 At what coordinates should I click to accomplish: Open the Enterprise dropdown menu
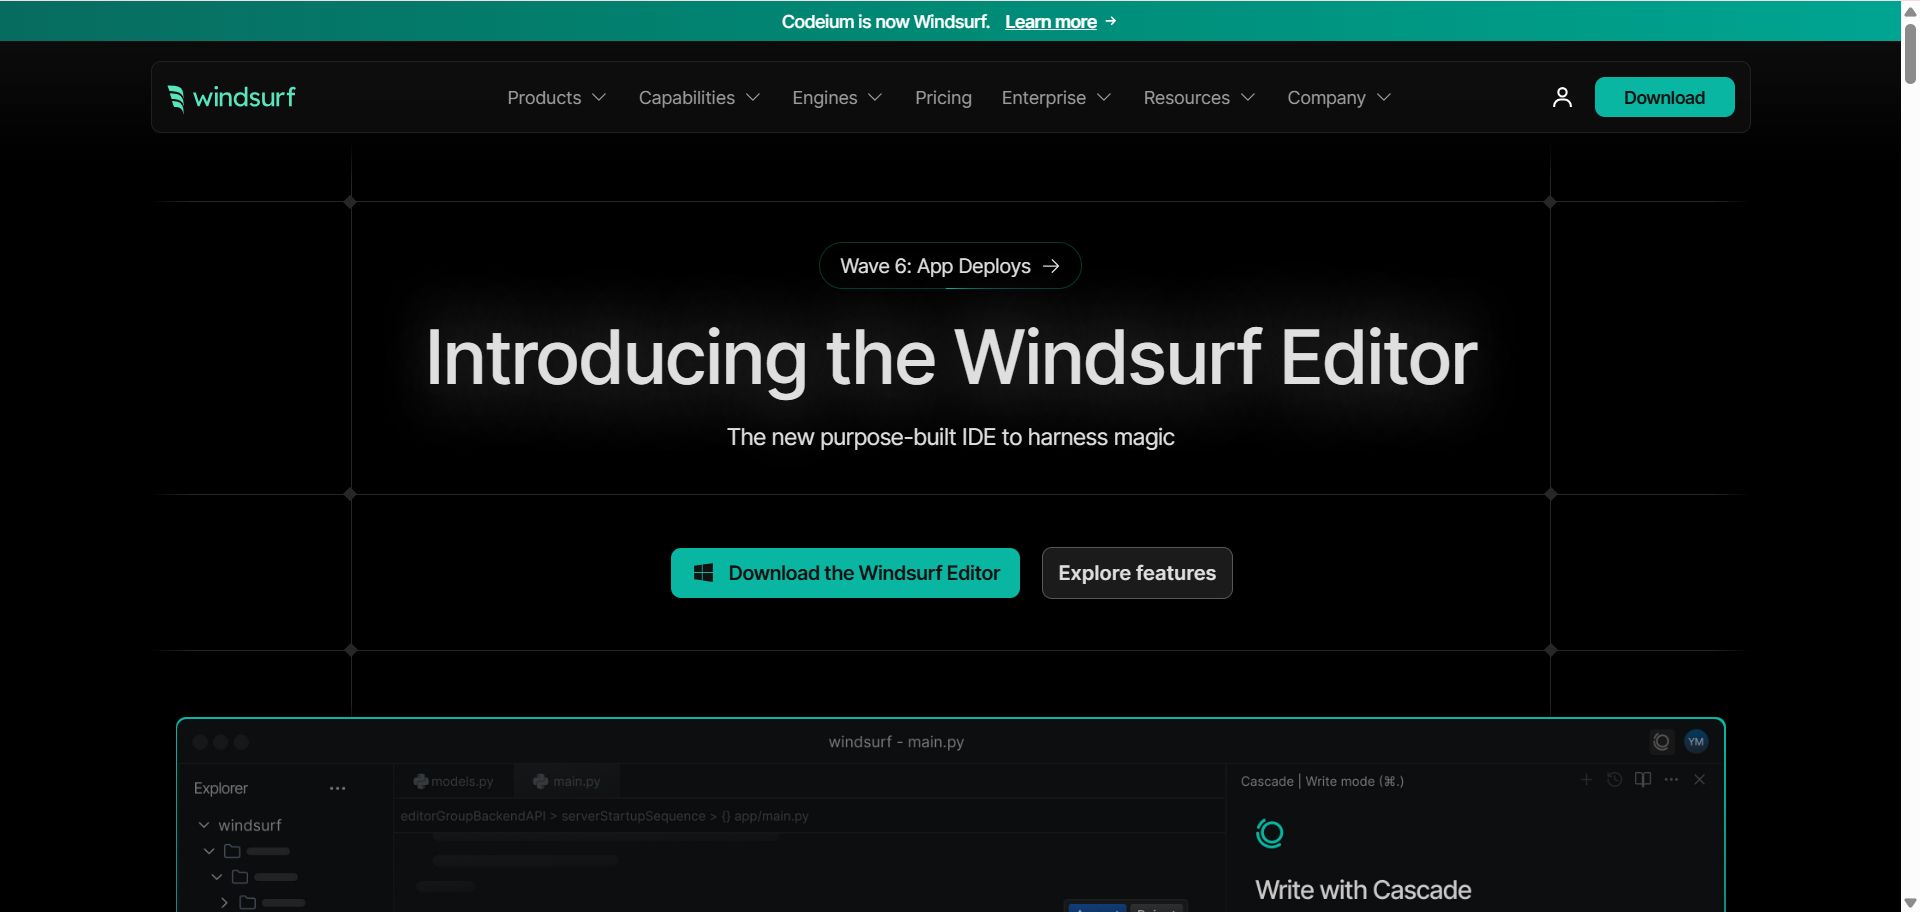click(x=1057, y=97)
